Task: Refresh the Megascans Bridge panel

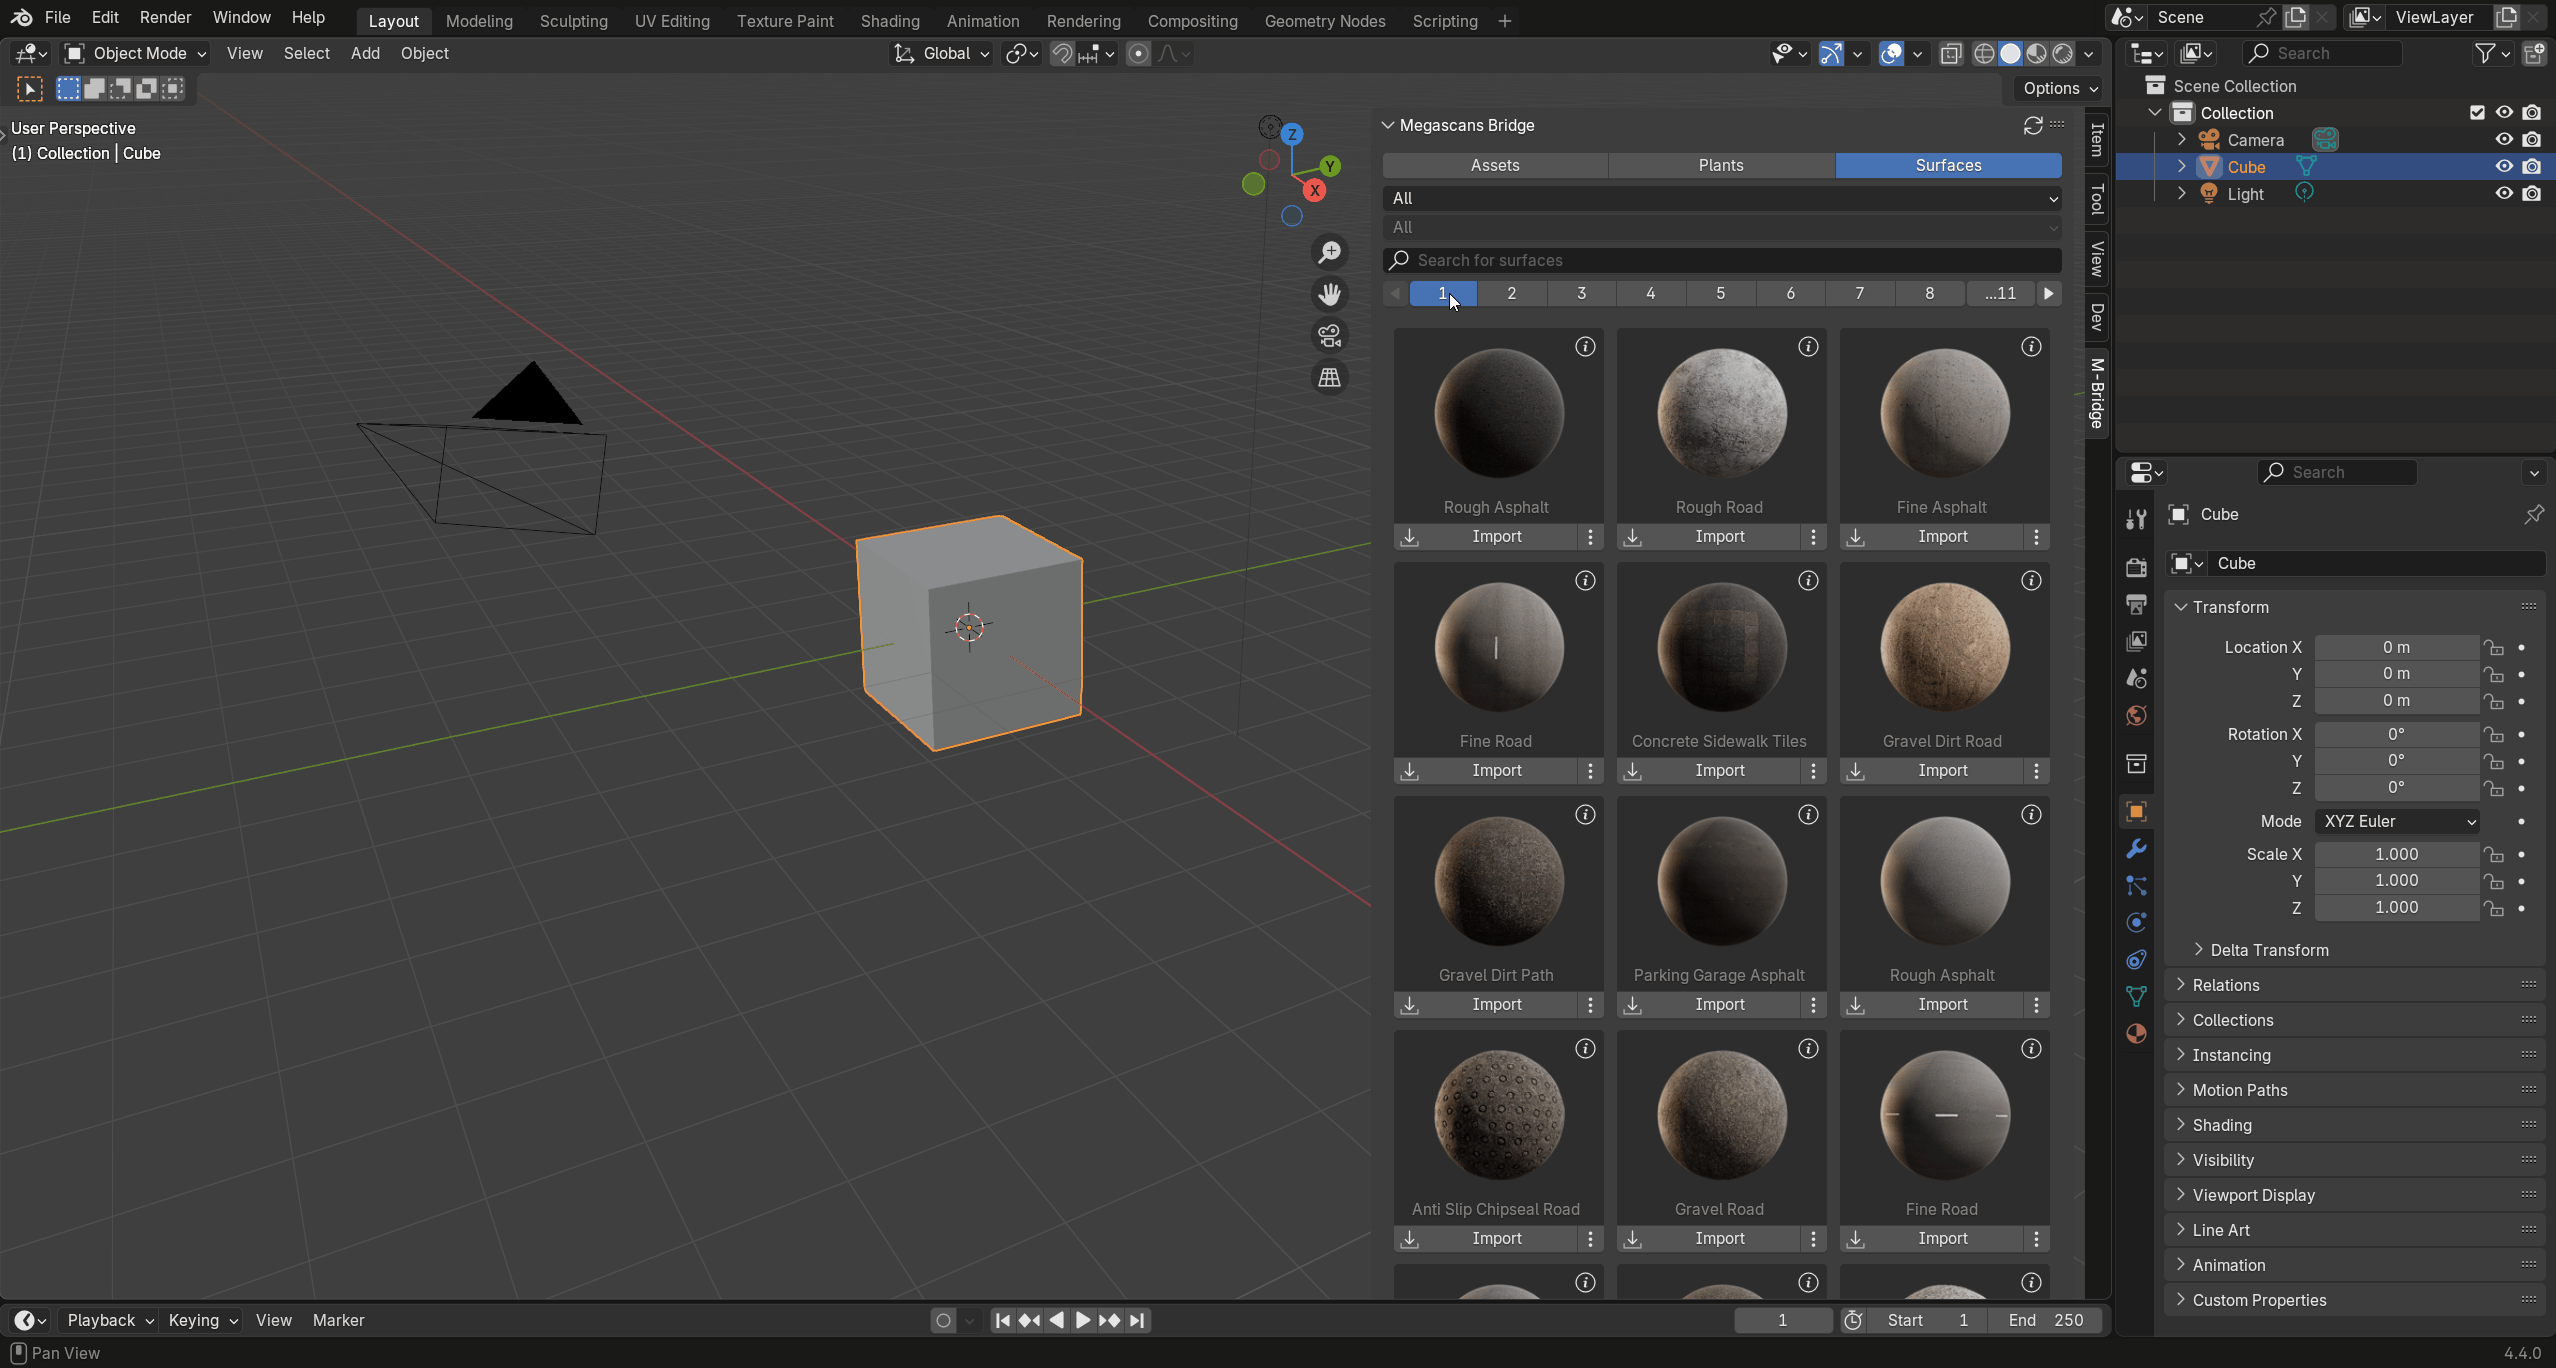Action: pos(2032,125)
